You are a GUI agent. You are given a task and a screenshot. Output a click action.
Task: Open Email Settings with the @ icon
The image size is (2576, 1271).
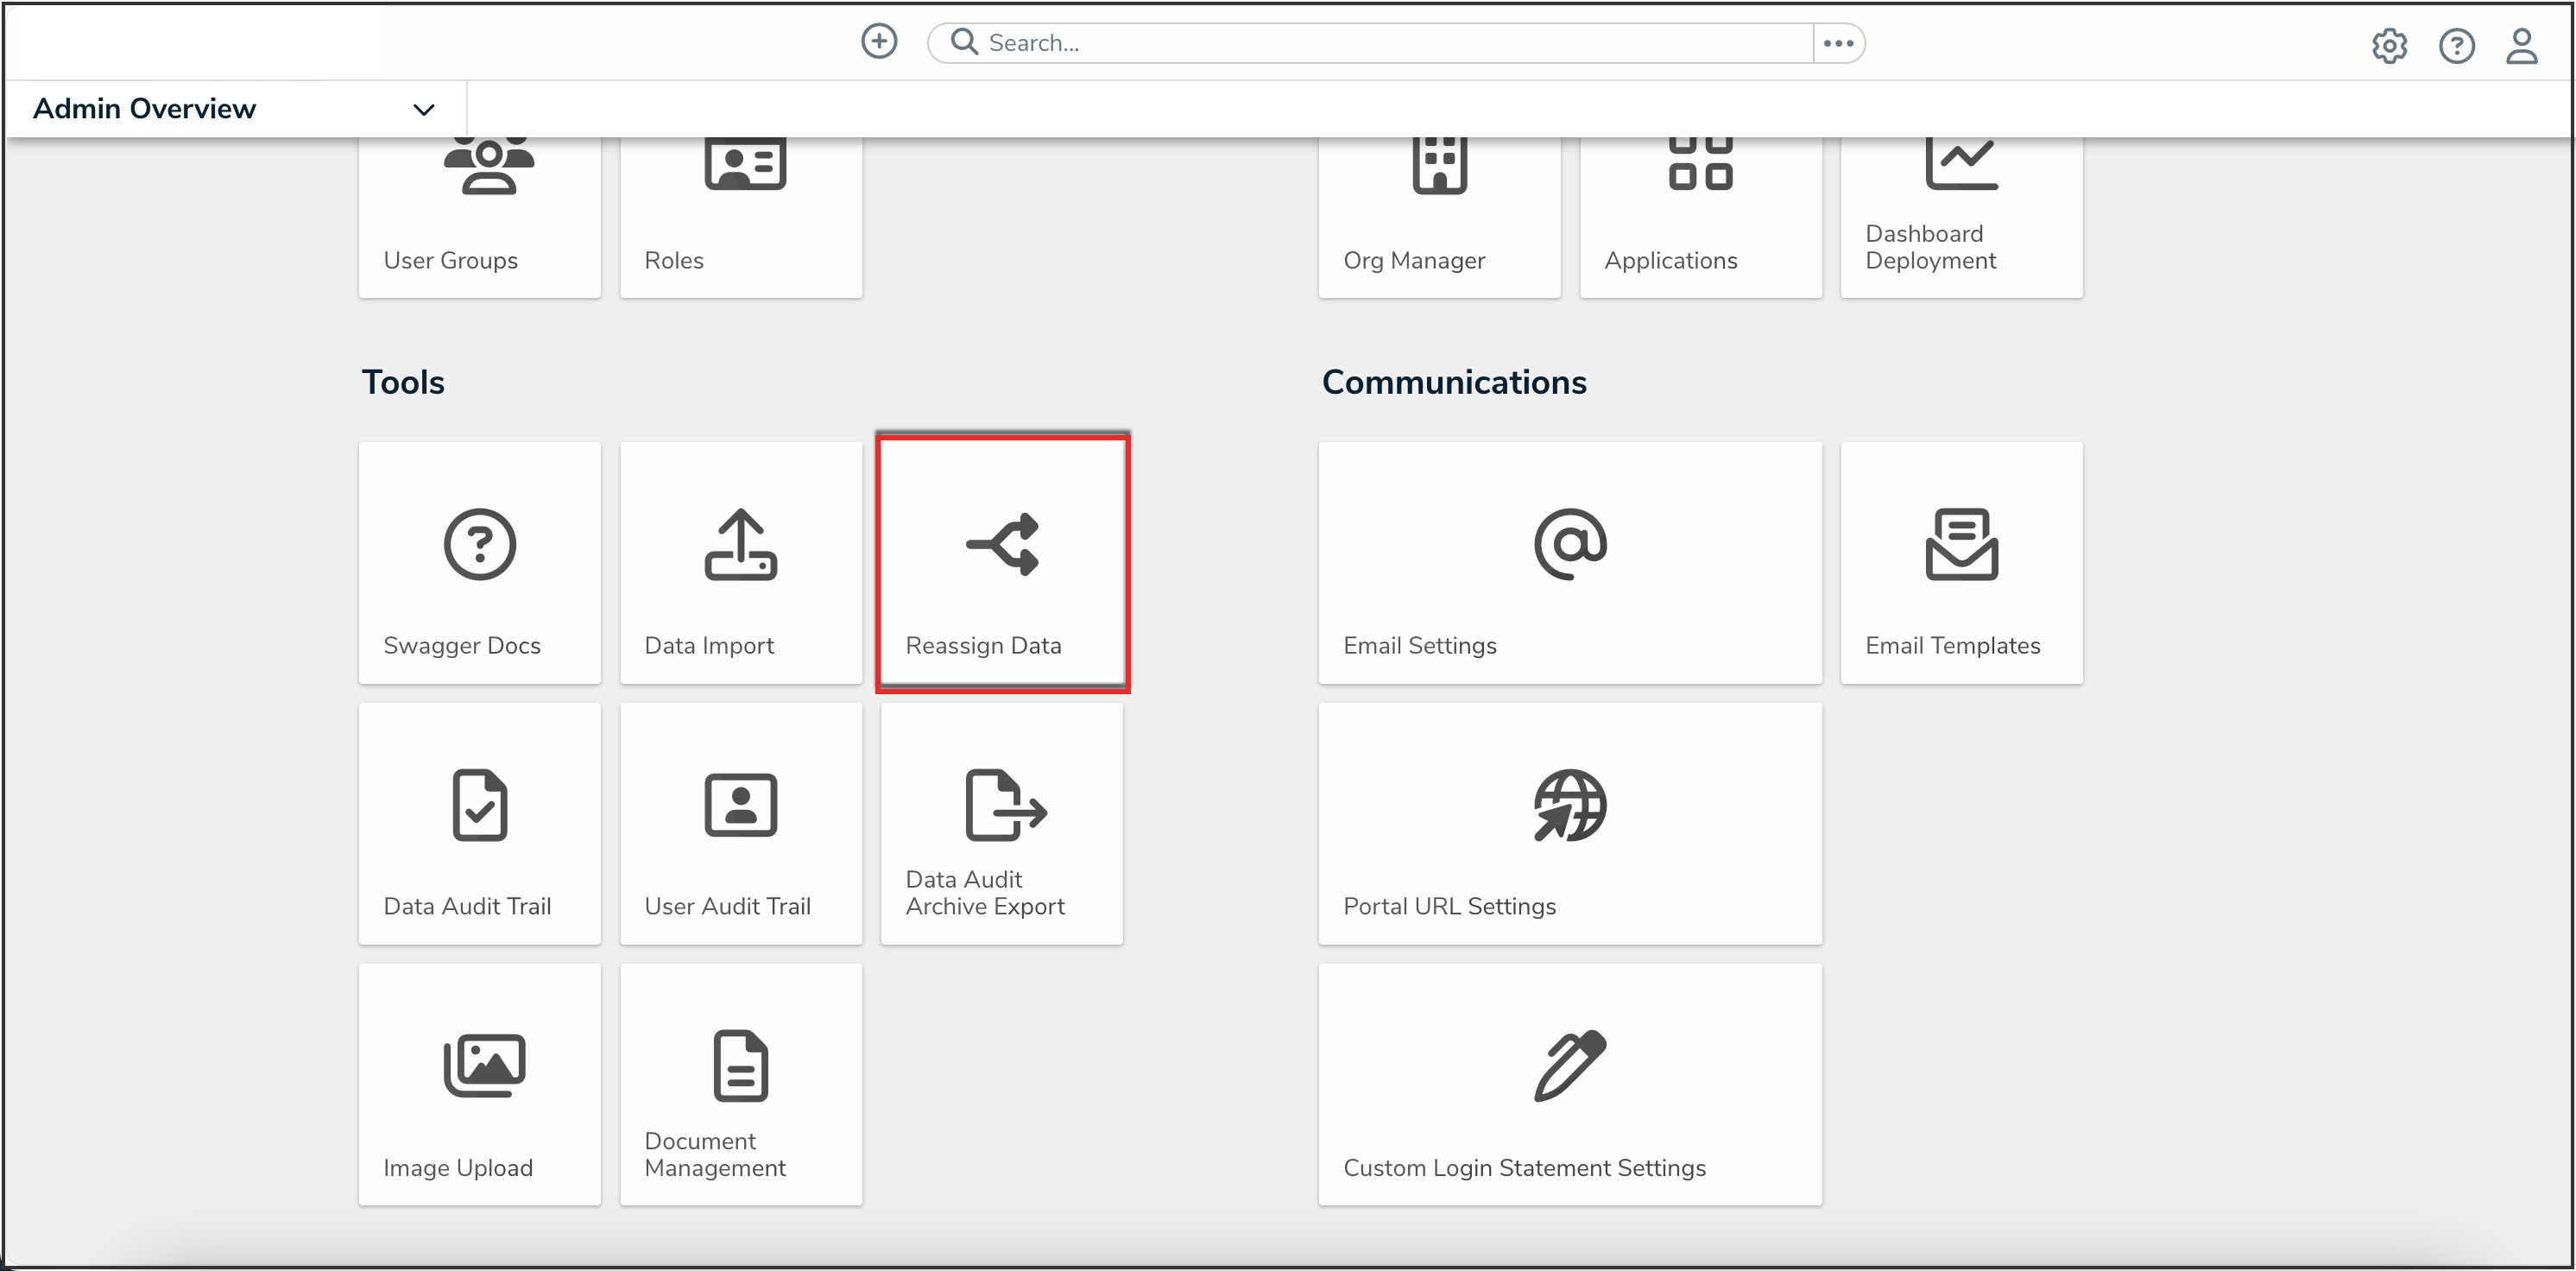pos(1570,563)
